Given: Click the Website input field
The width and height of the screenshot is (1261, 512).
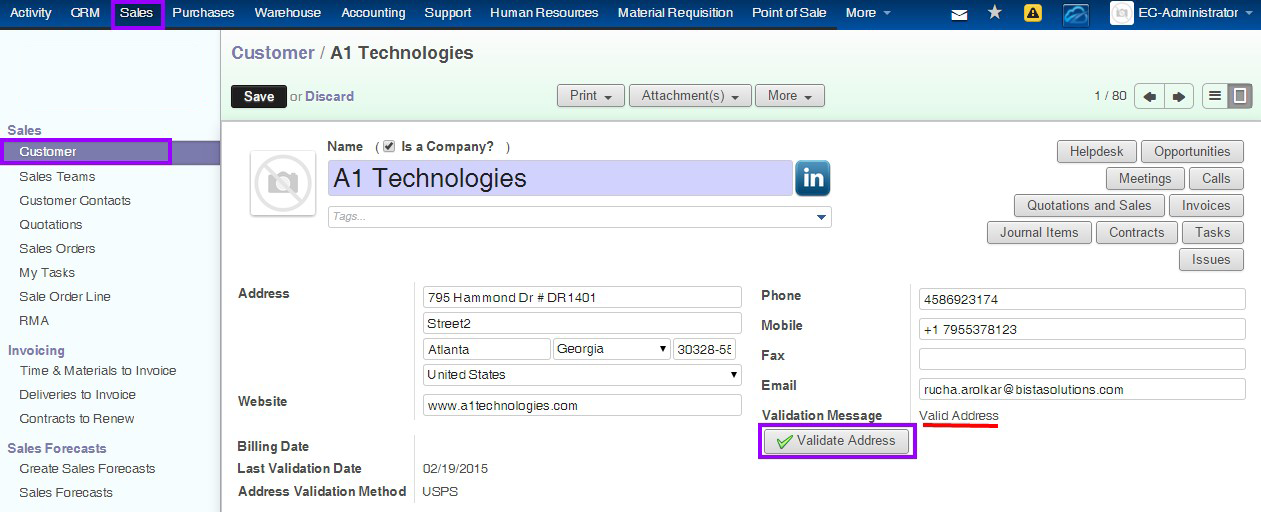Looking at the screenshot, I should (582, 405).
